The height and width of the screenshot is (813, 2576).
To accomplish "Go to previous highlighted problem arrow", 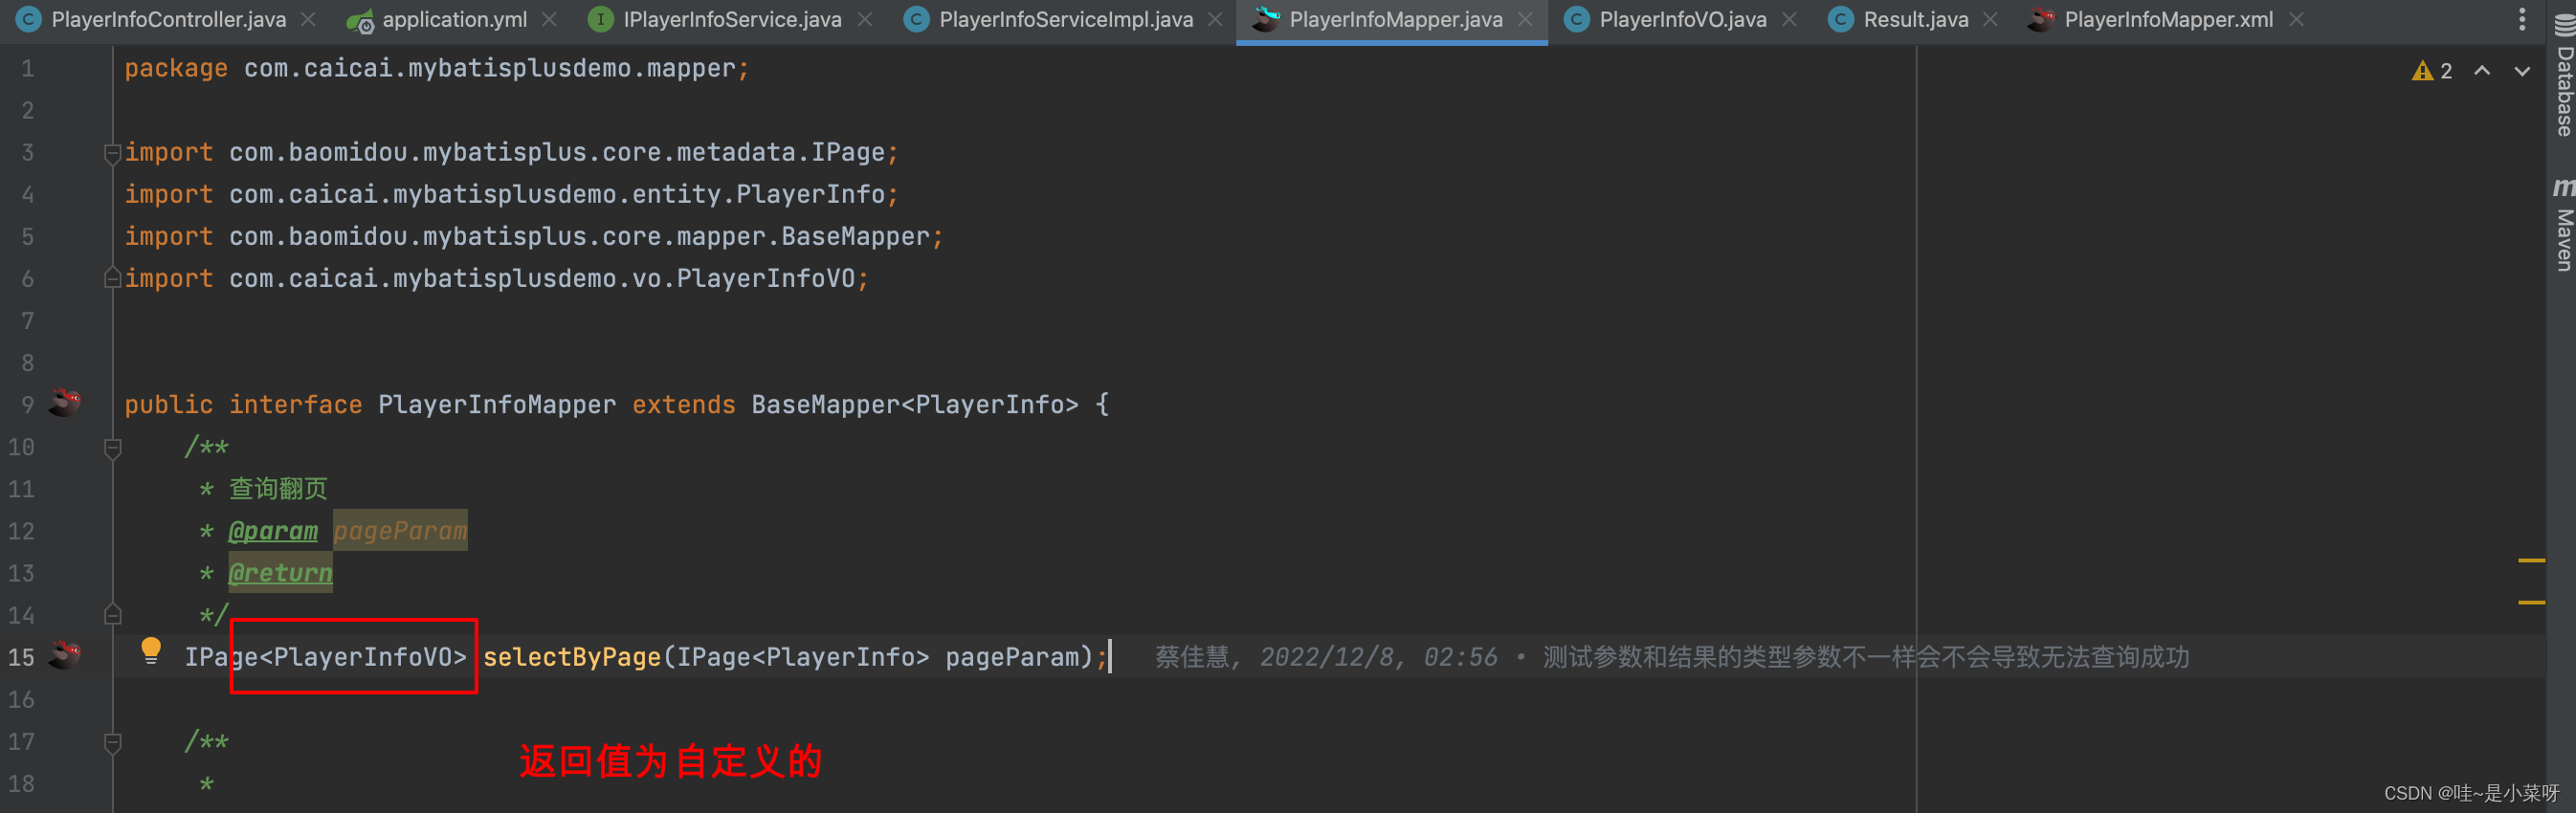I will [x=2482, y=70].
